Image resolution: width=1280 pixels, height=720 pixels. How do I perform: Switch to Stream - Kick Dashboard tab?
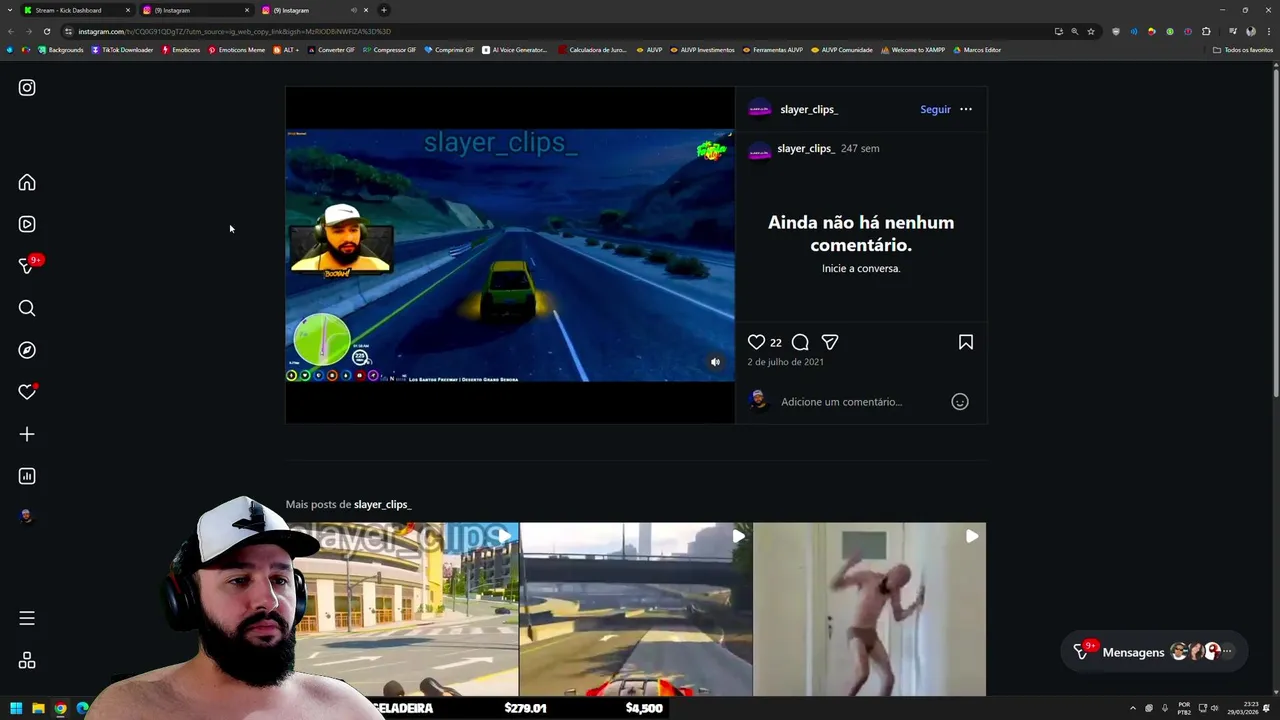[78, 10]
